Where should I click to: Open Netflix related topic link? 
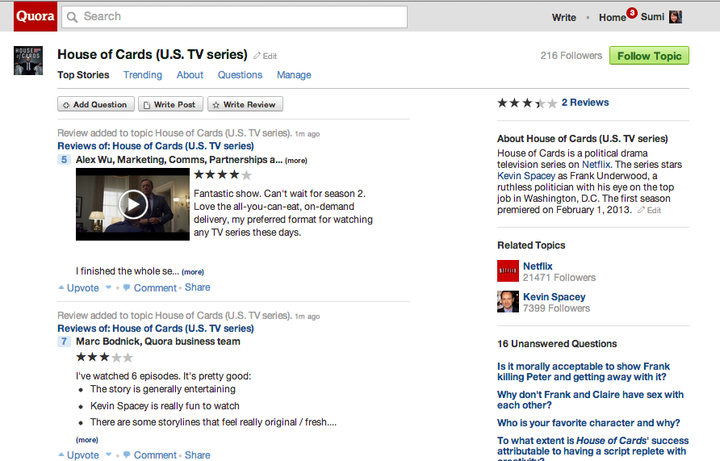click(x=538, y=266)
